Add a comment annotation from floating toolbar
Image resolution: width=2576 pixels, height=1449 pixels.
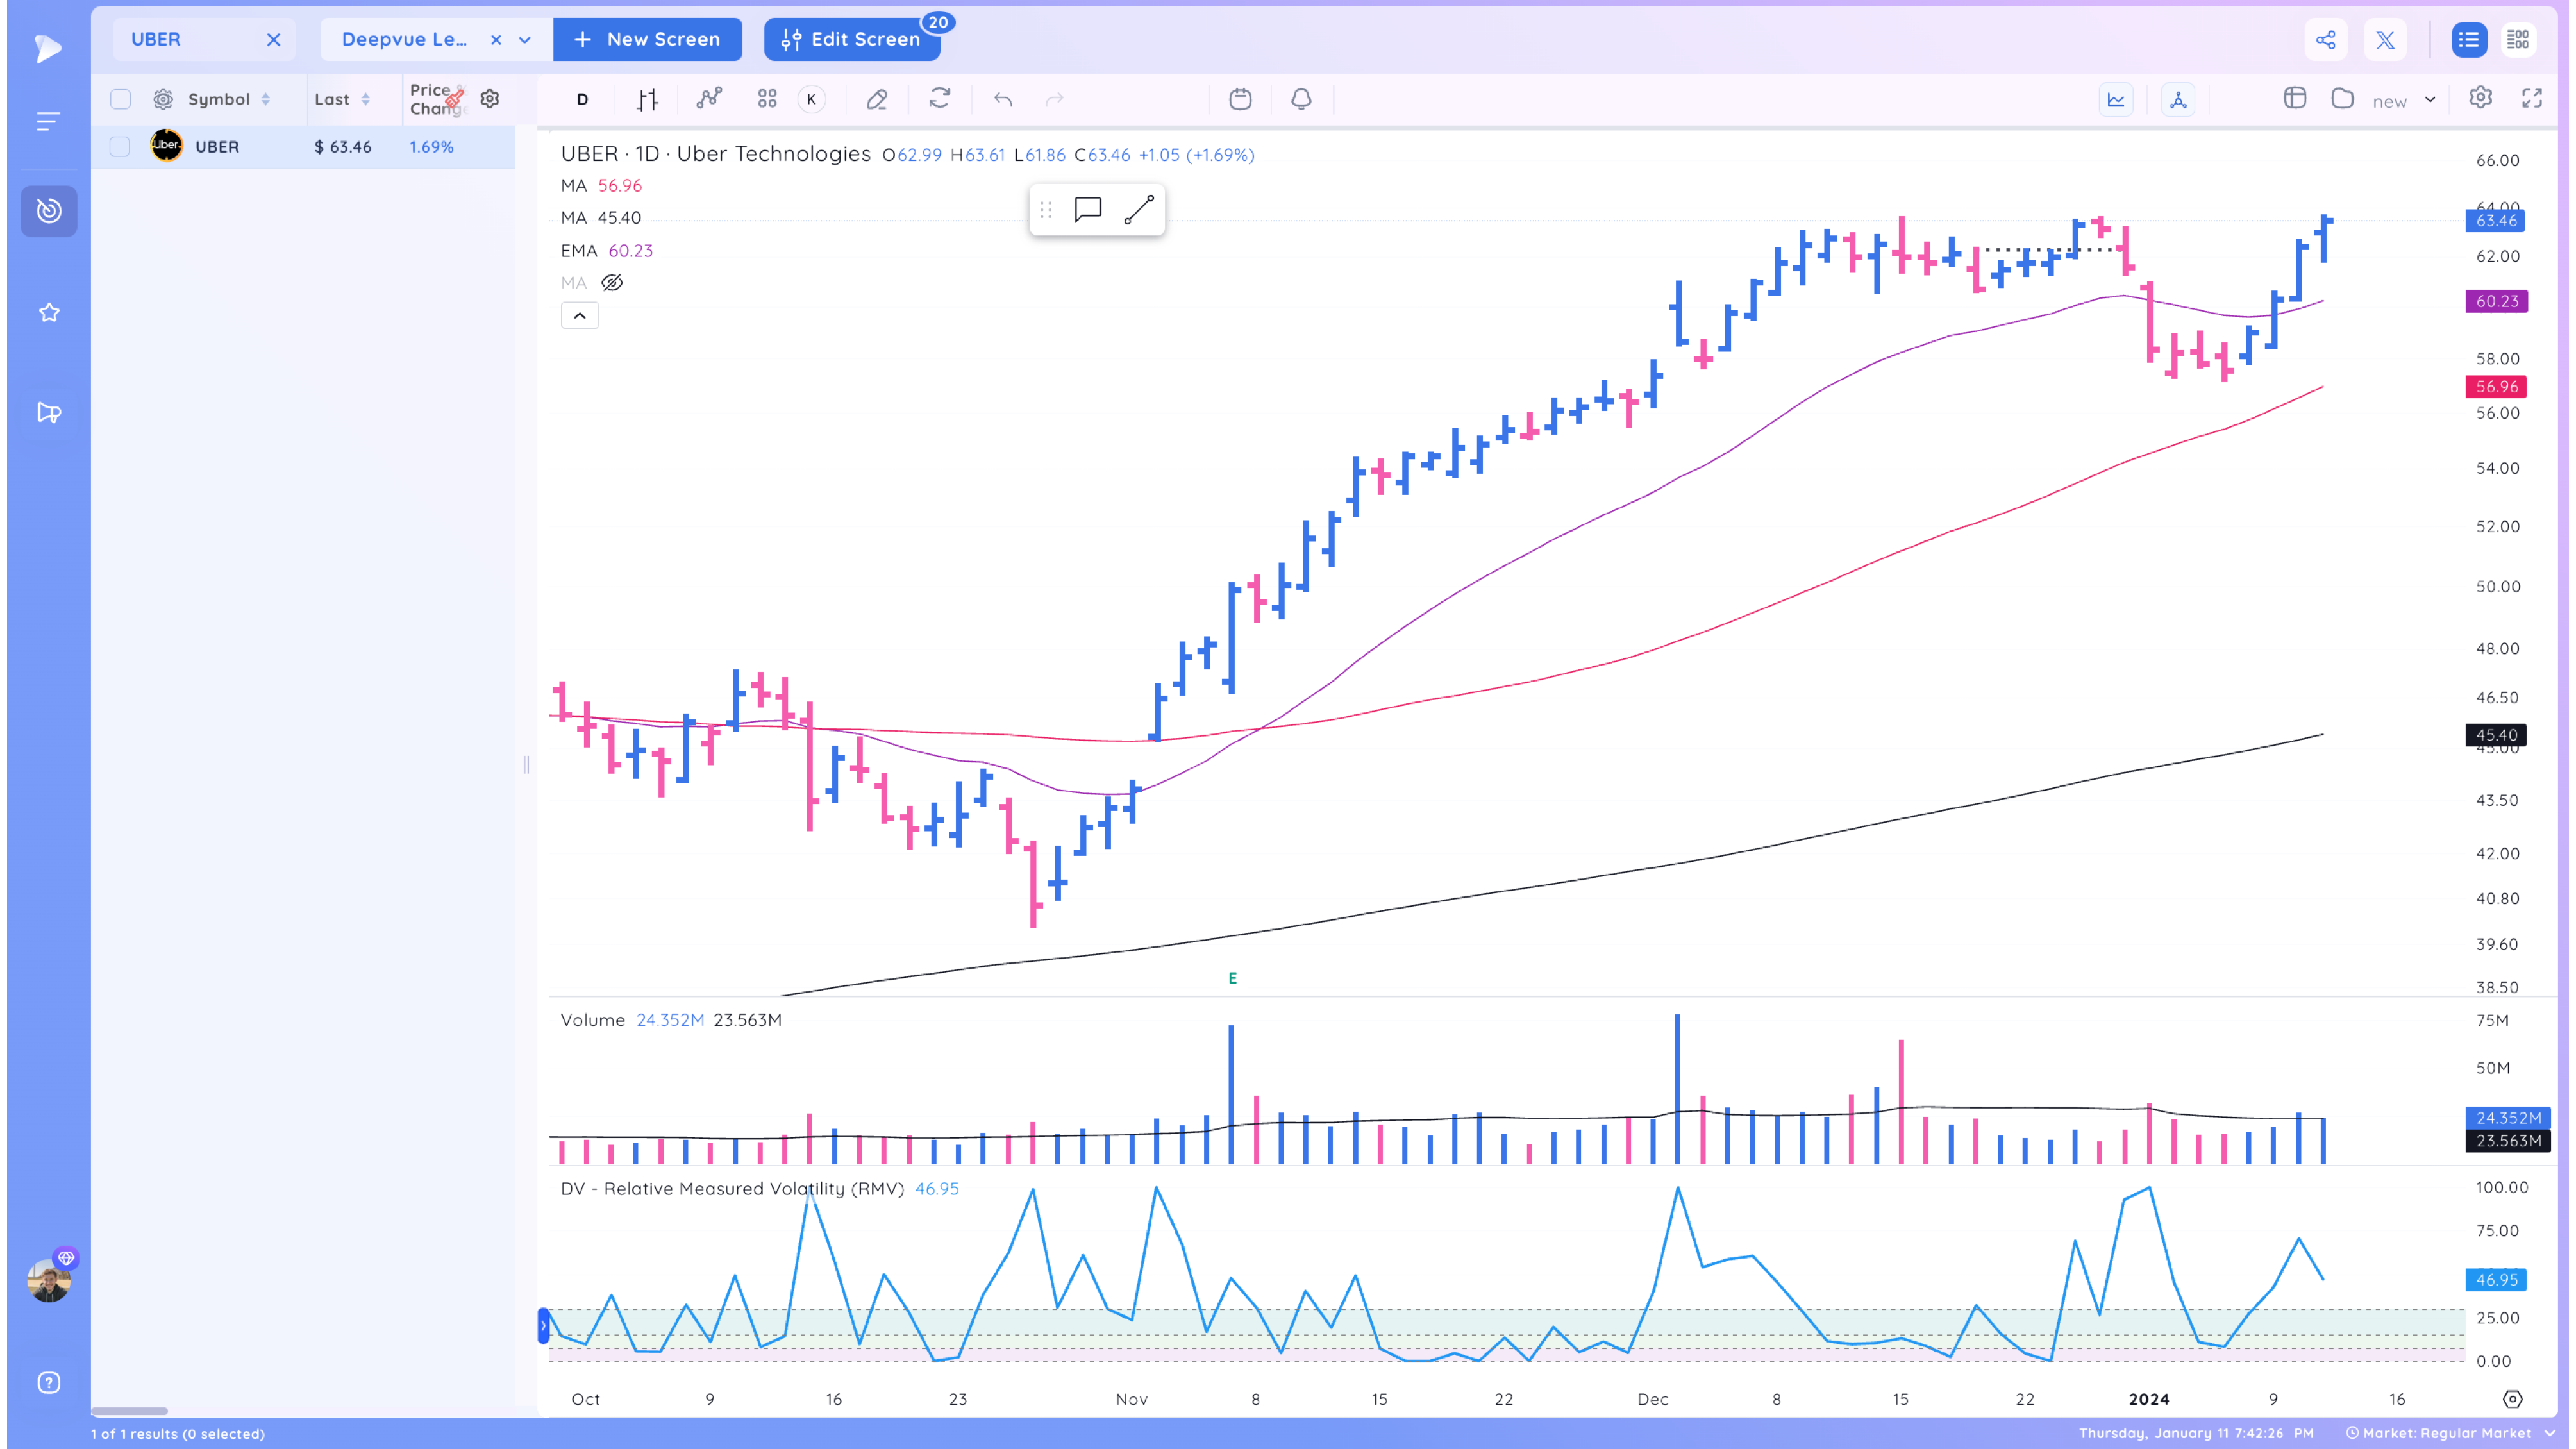tap(1088, 210)
